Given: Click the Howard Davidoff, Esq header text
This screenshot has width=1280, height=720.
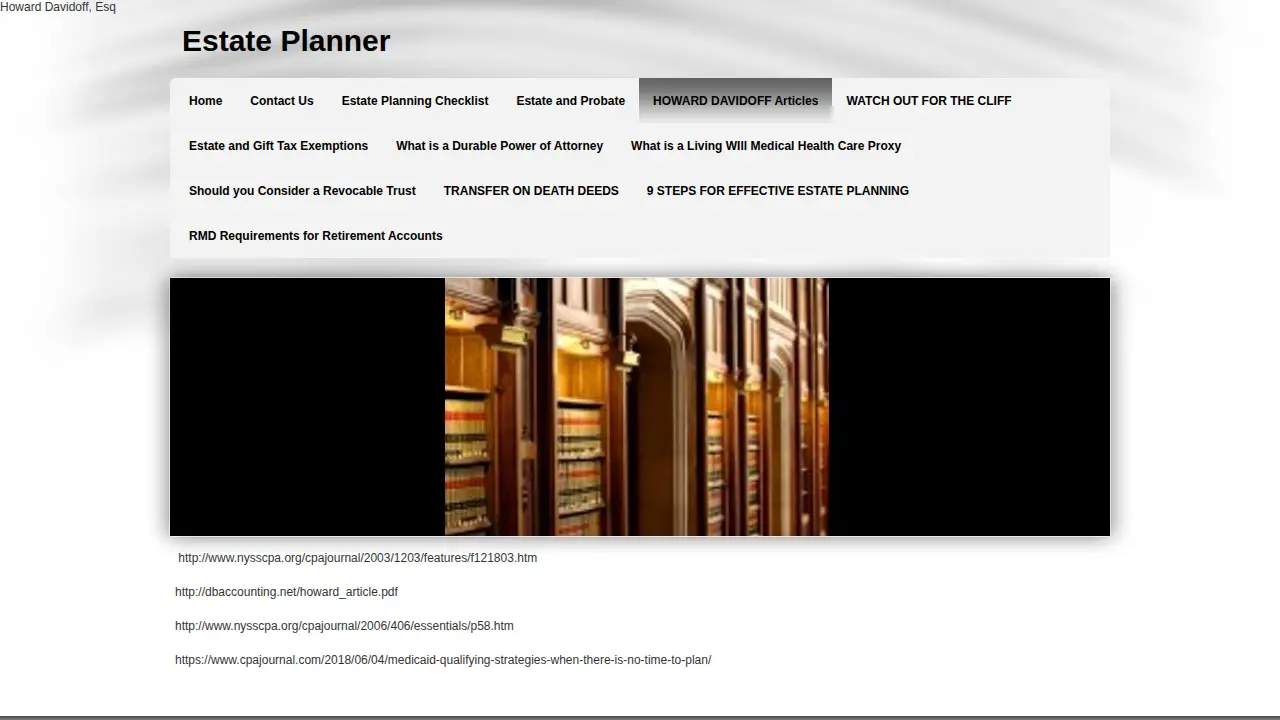Looking at the screenshot, I should [58, 7].
